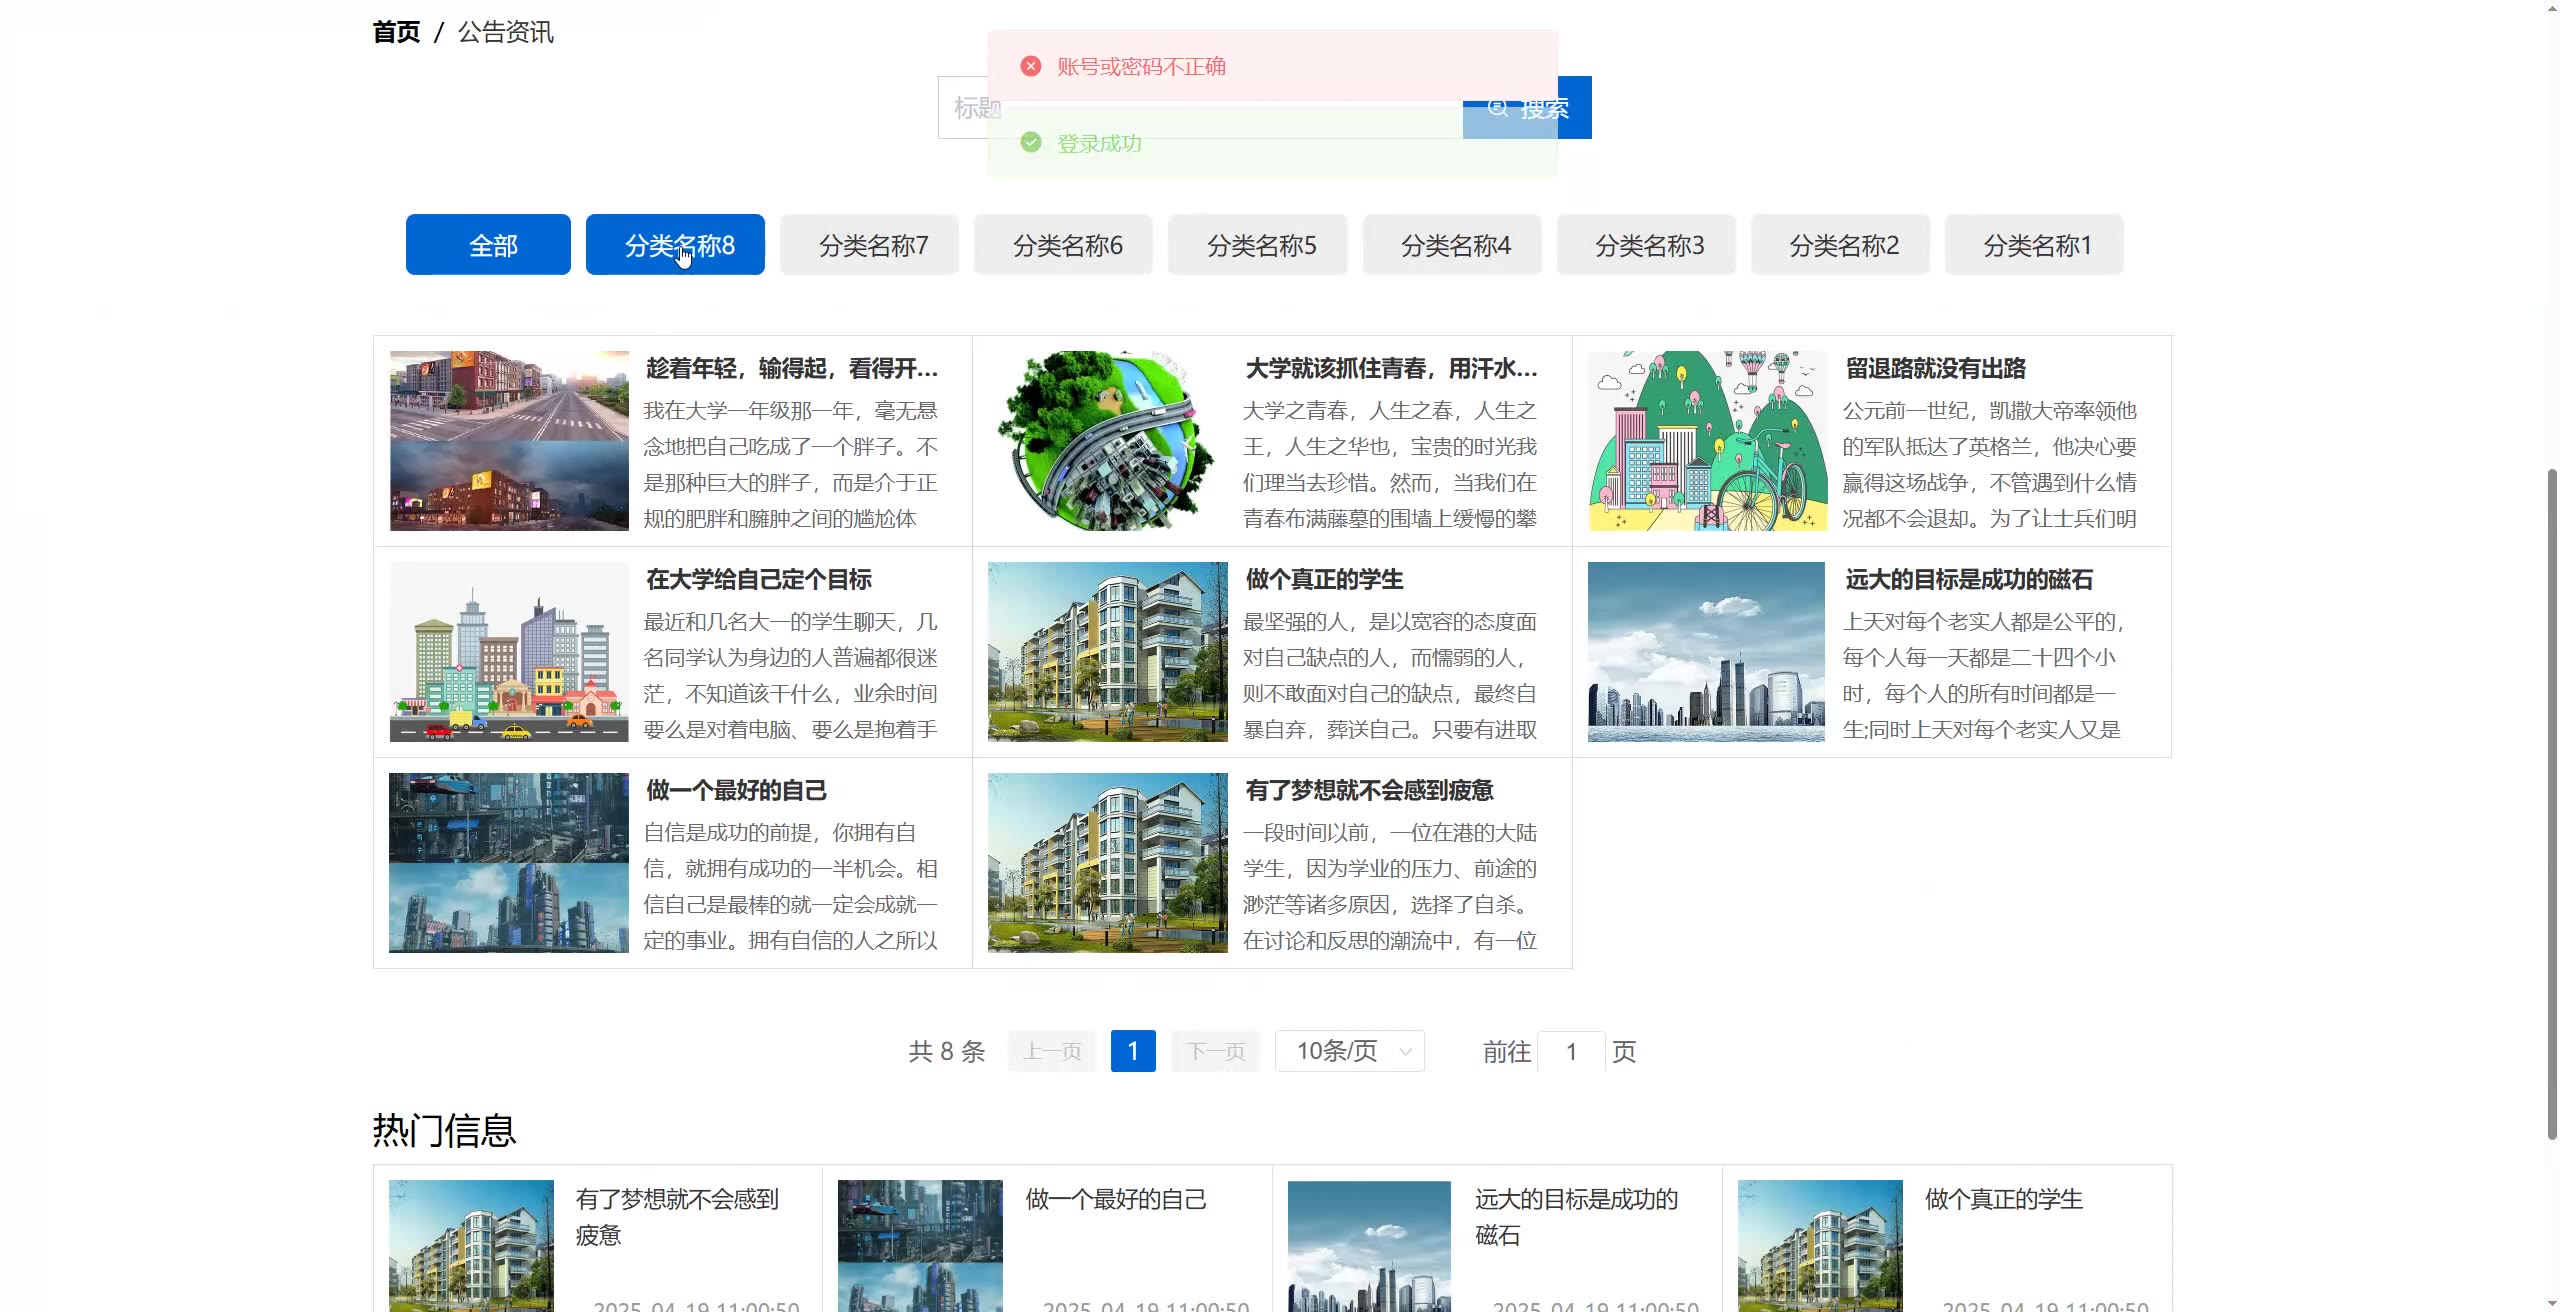Viewport: 2560px width, 1312px height.
Task: Switch to 分类名称4 category
Action: click(x=1451, y=245)
